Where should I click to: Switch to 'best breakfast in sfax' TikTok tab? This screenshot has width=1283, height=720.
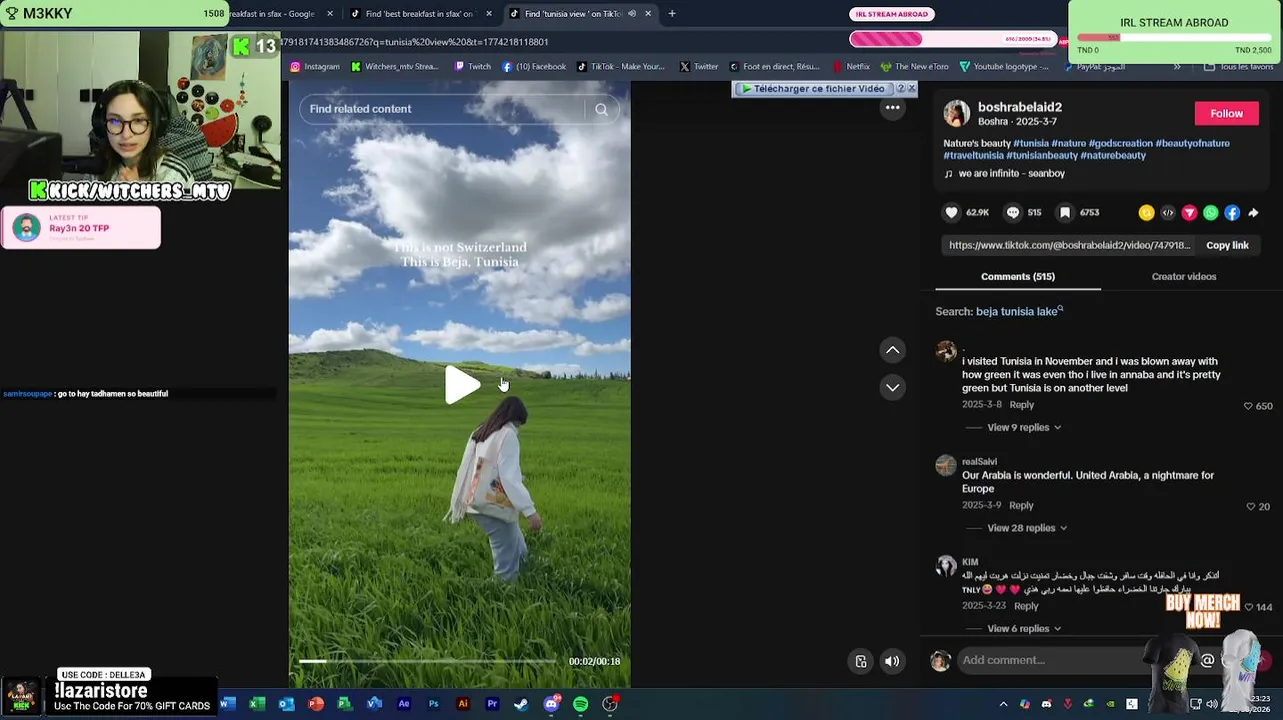pyautogui.click(x=418, y=14)
